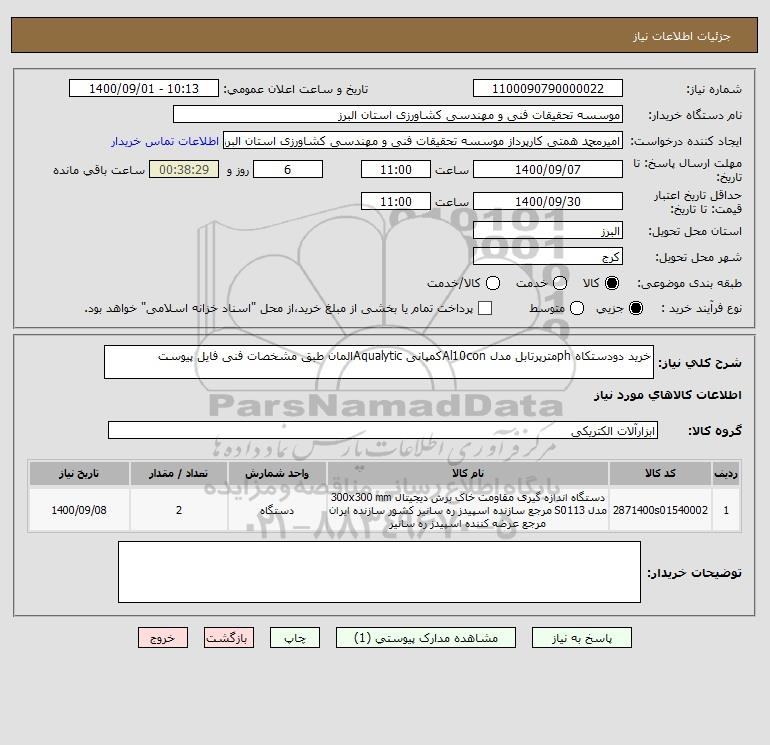Click the تعداد / مقدار column header
This screenshot has height=745, width=770.
179,473
